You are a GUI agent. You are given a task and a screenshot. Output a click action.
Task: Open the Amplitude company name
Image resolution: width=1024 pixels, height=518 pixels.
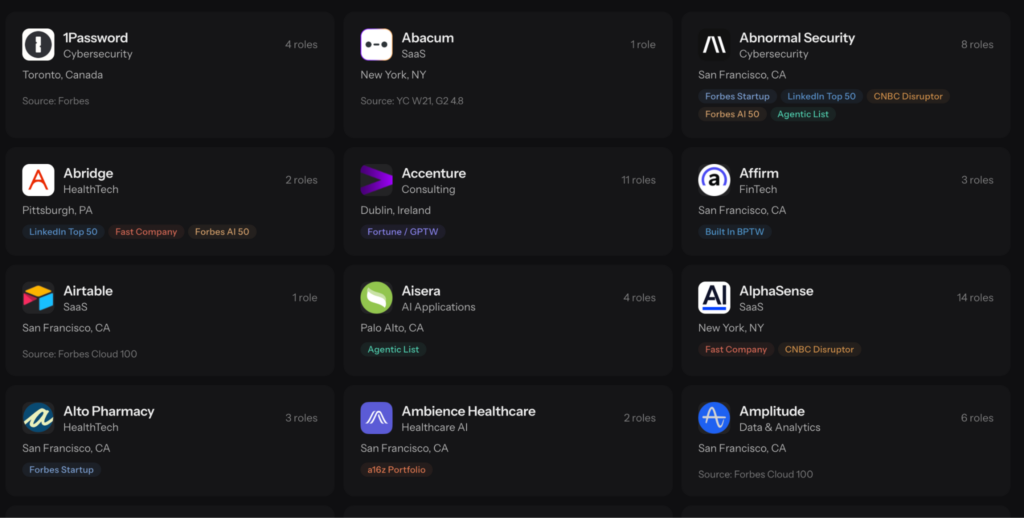point(771,411)
